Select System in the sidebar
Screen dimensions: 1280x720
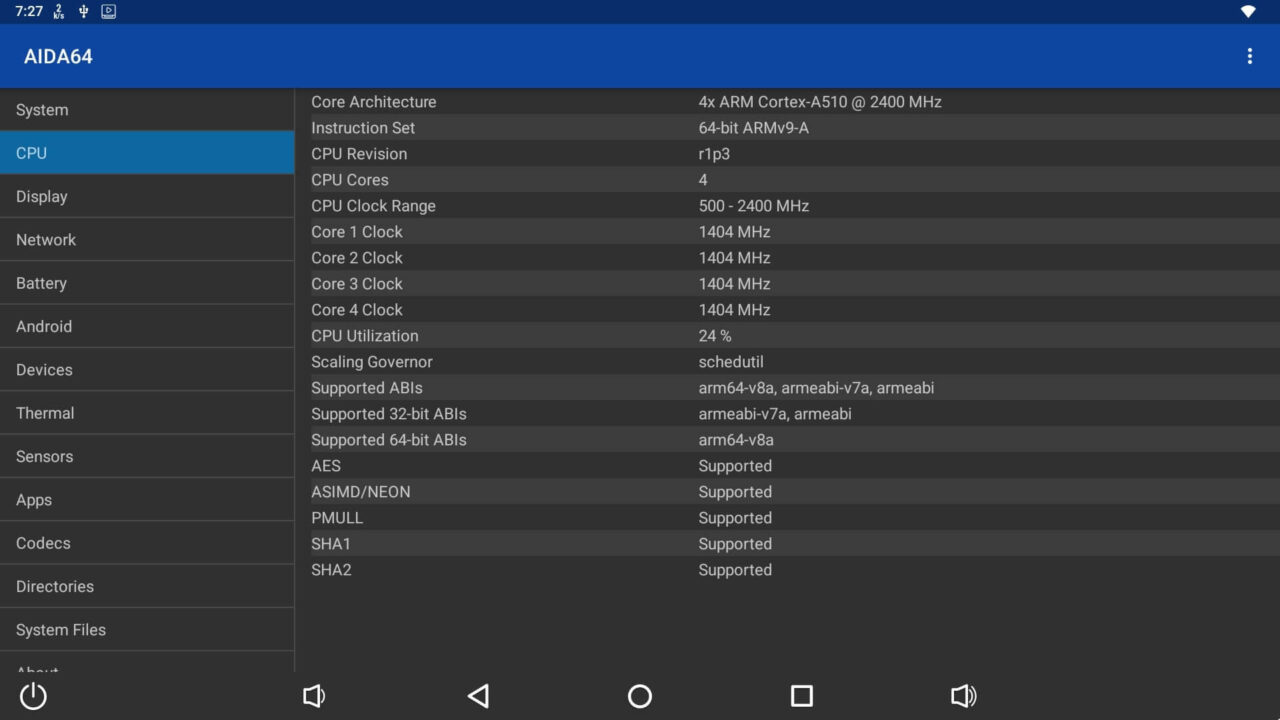(x=147, y=110)
